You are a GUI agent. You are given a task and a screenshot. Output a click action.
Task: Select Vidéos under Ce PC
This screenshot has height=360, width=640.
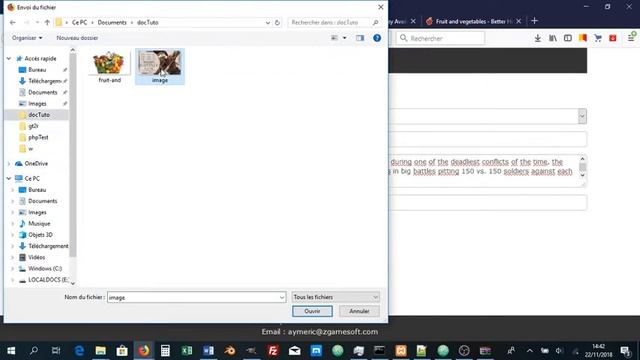click(36, 258)
